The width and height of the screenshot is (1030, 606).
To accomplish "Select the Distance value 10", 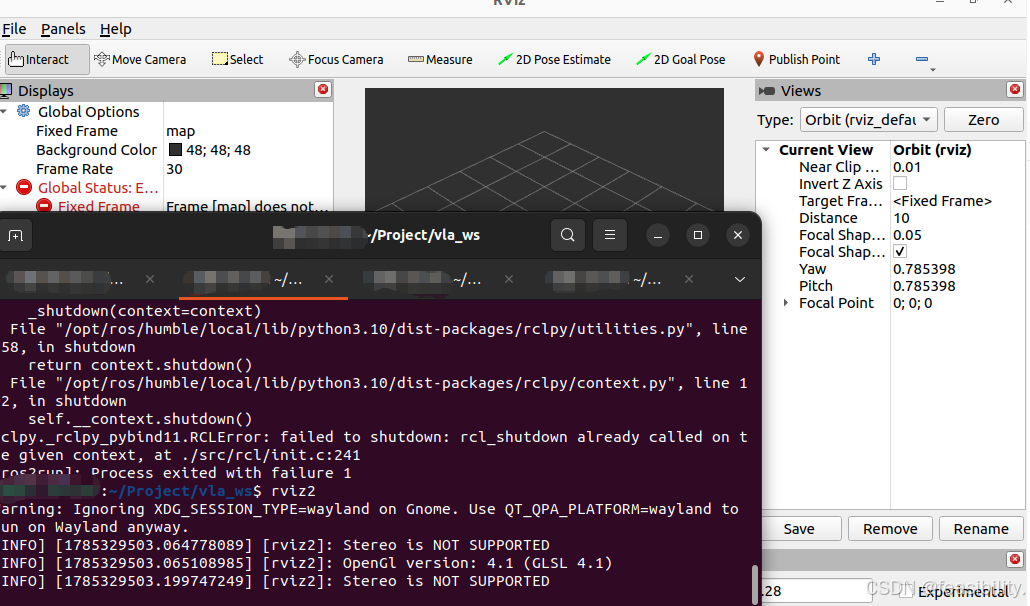I will point(901,218).
